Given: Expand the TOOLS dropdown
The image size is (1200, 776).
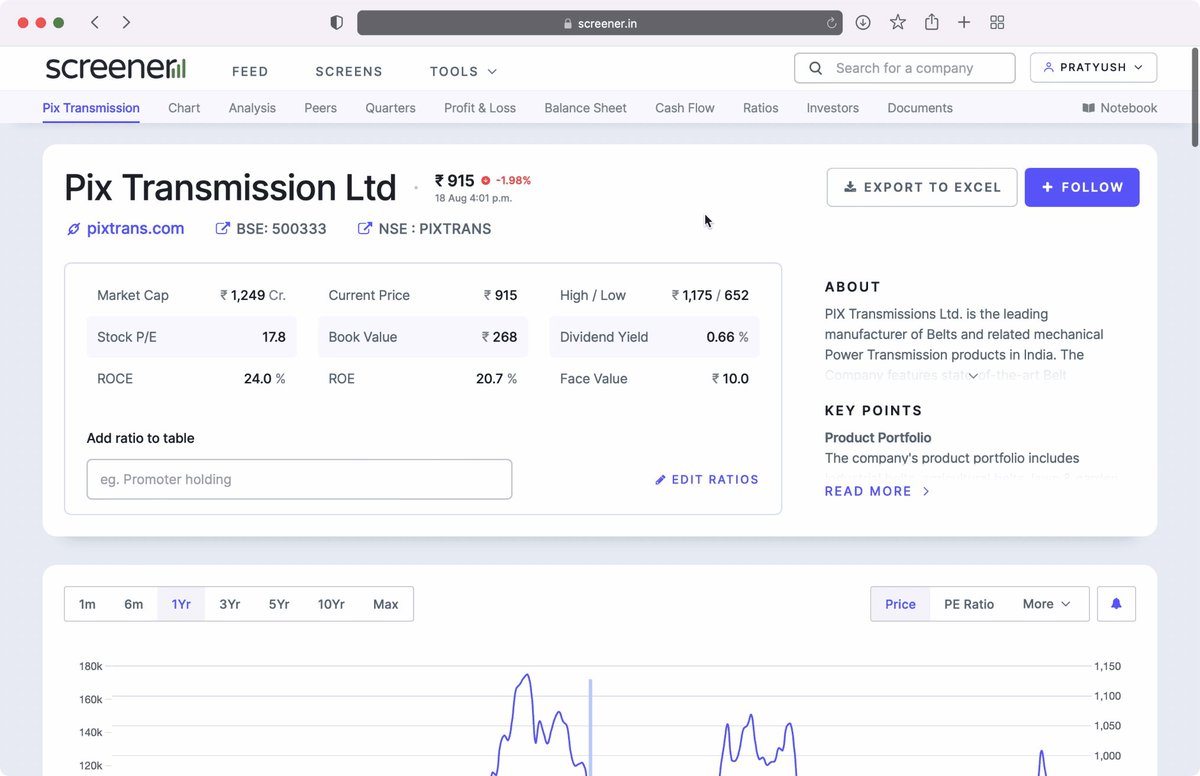Looking at the screenshot, I should pos(463,71).
